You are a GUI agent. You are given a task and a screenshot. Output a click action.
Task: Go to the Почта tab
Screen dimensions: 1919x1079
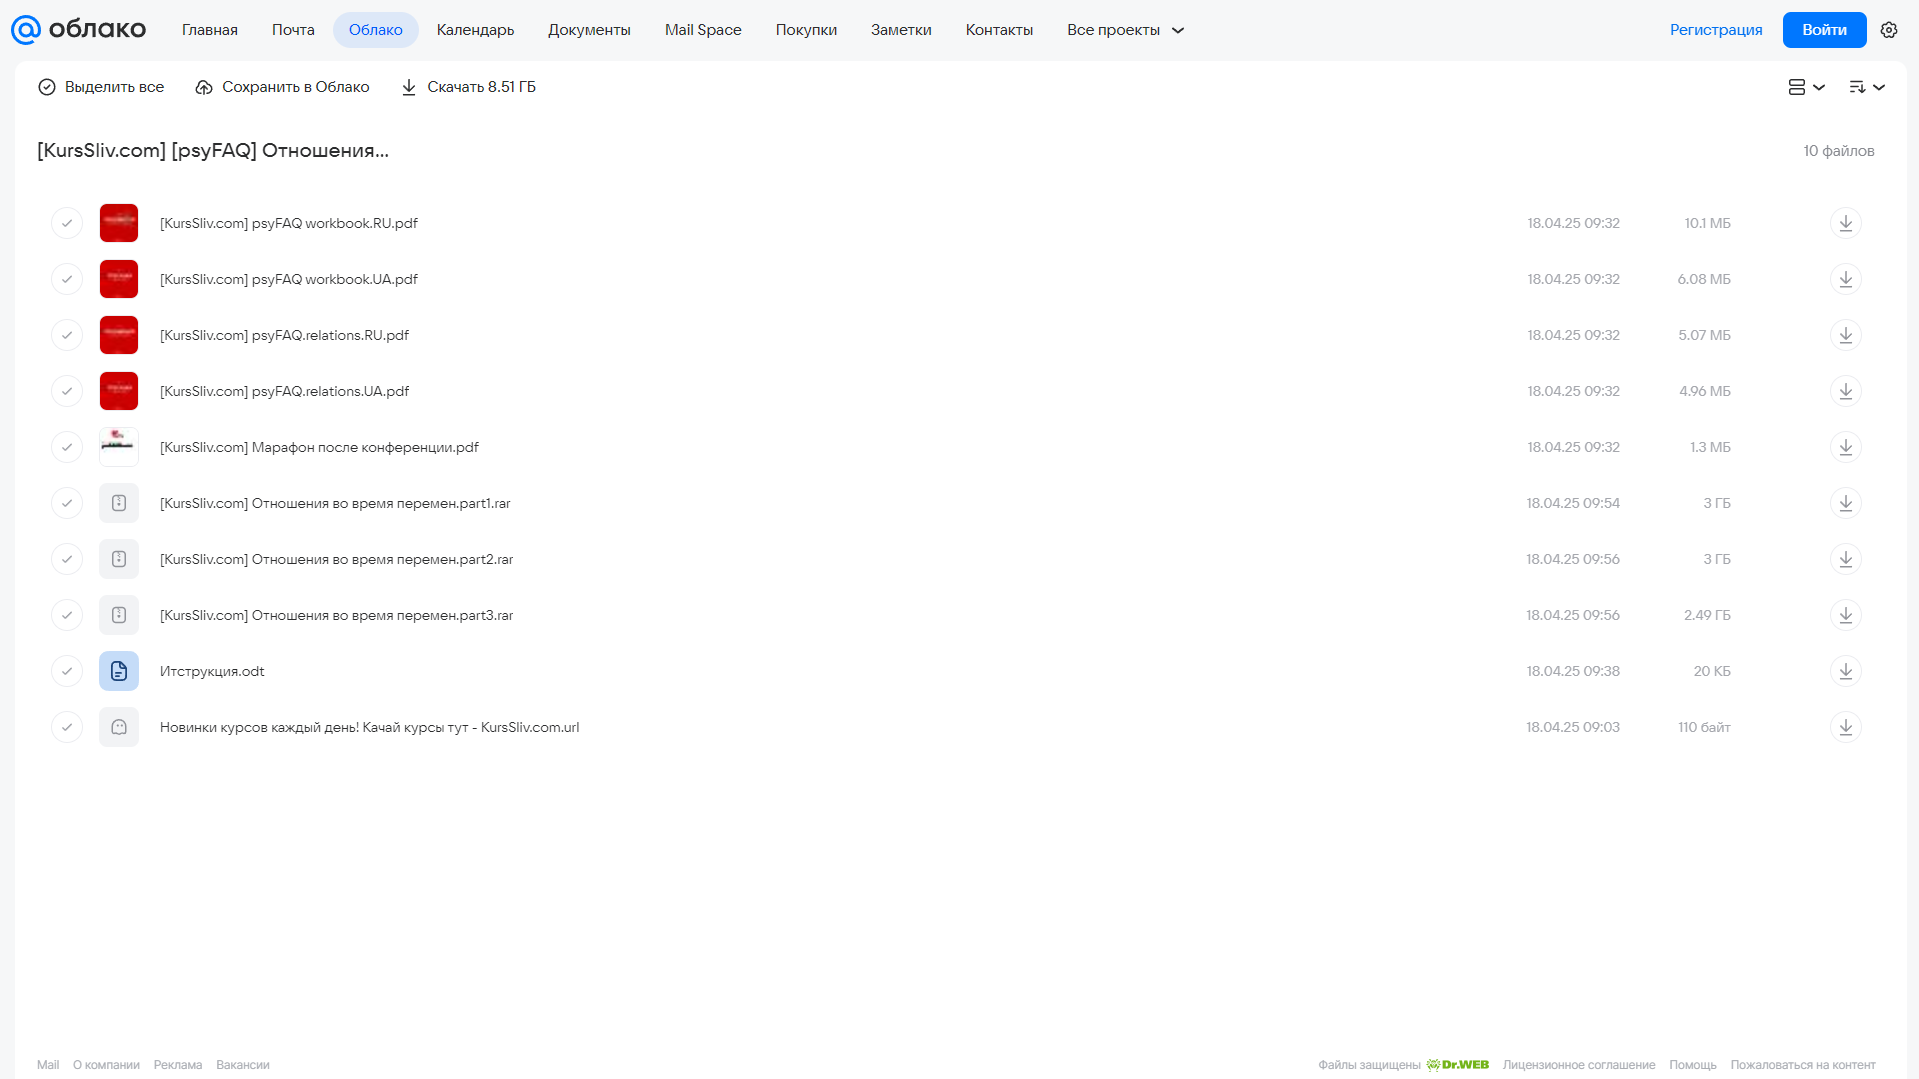tap(293, 30)
